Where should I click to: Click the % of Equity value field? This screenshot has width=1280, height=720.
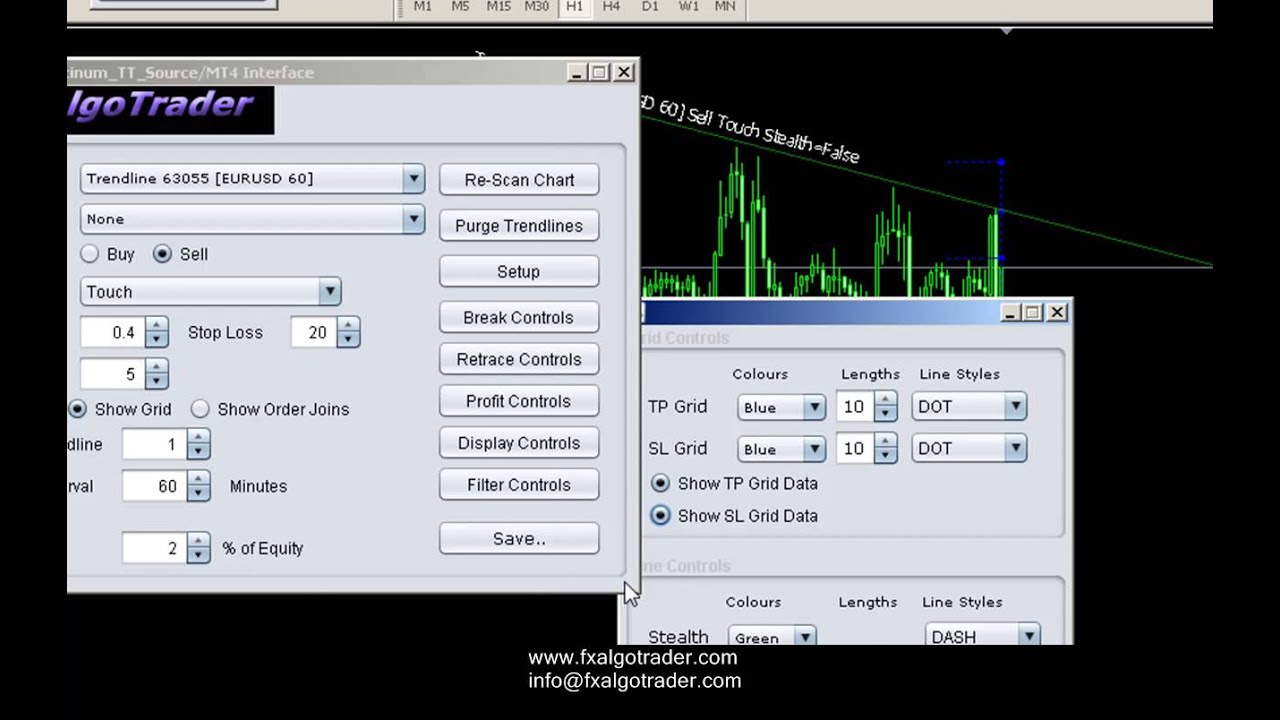155,548
